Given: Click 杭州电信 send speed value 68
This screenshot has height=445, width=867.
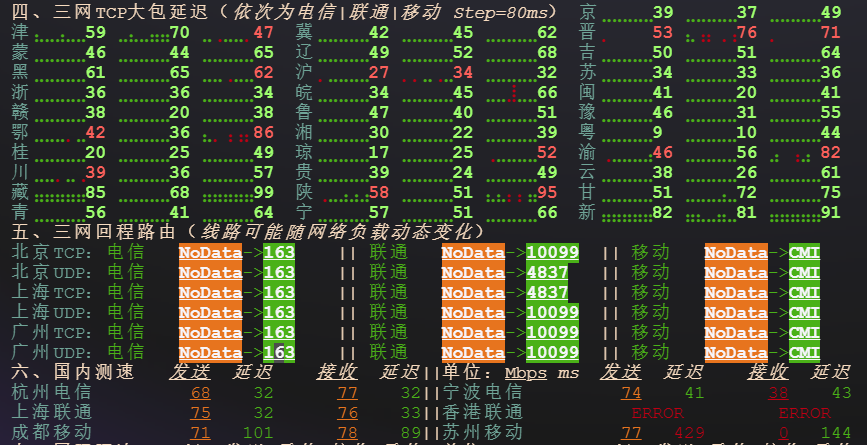Looking at the screenshot, I should point(200,393).
